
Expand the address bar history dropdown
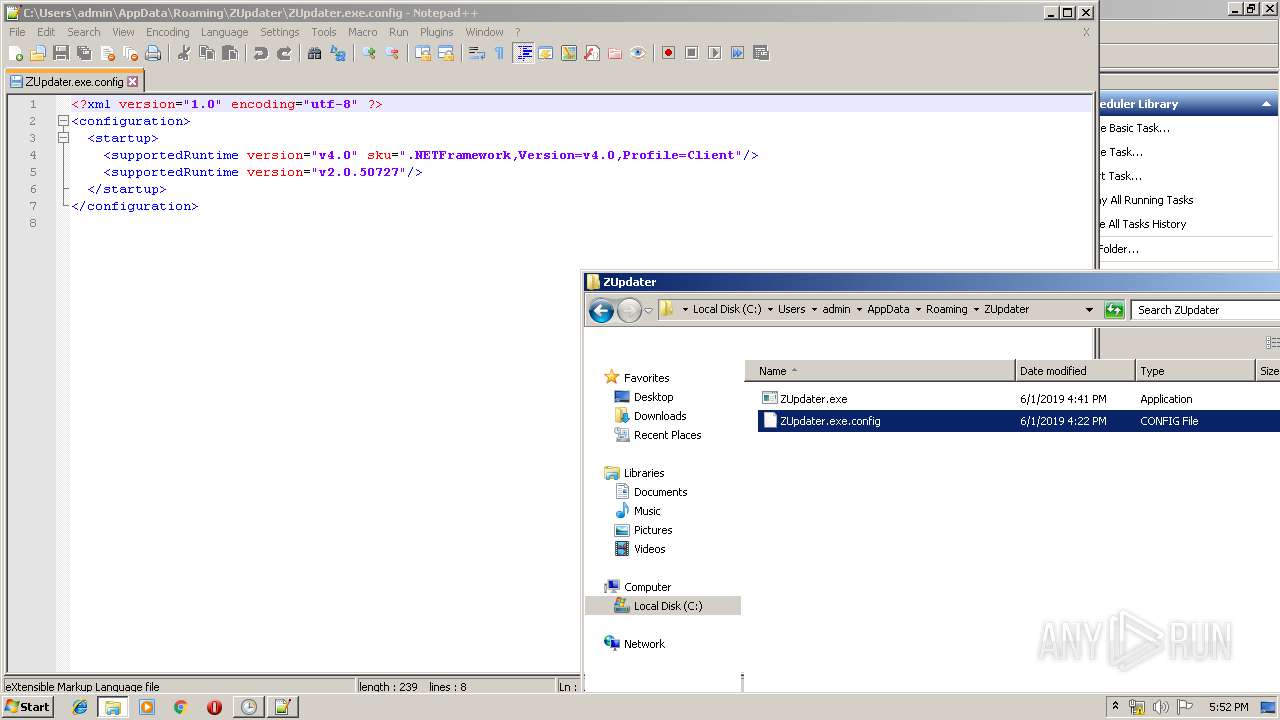point(1089,310)
